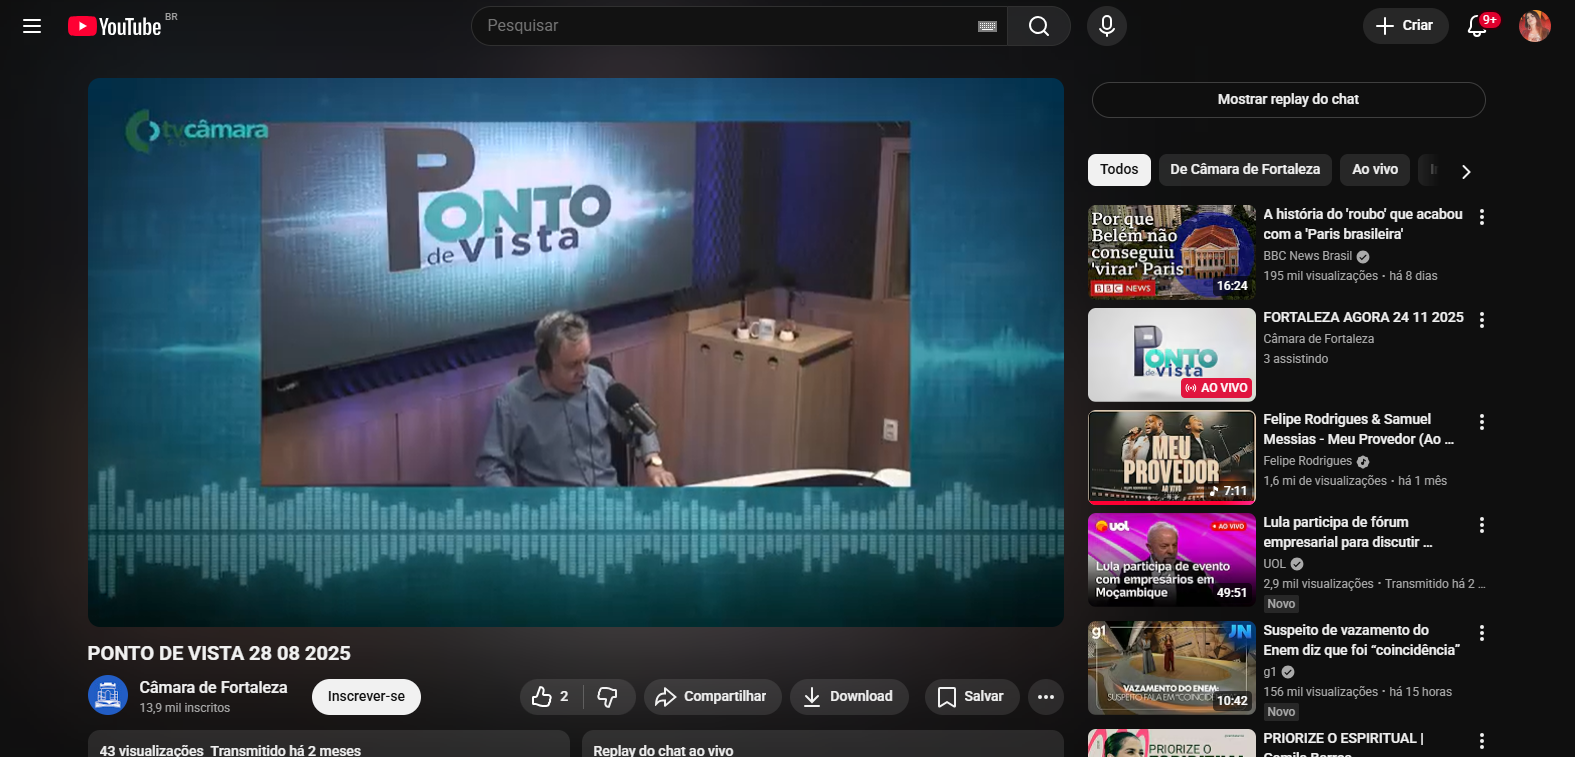Select the 'De Câmara de Fortaleza' chip
The image size is (1575, 757).
[x=1244, y=170]
